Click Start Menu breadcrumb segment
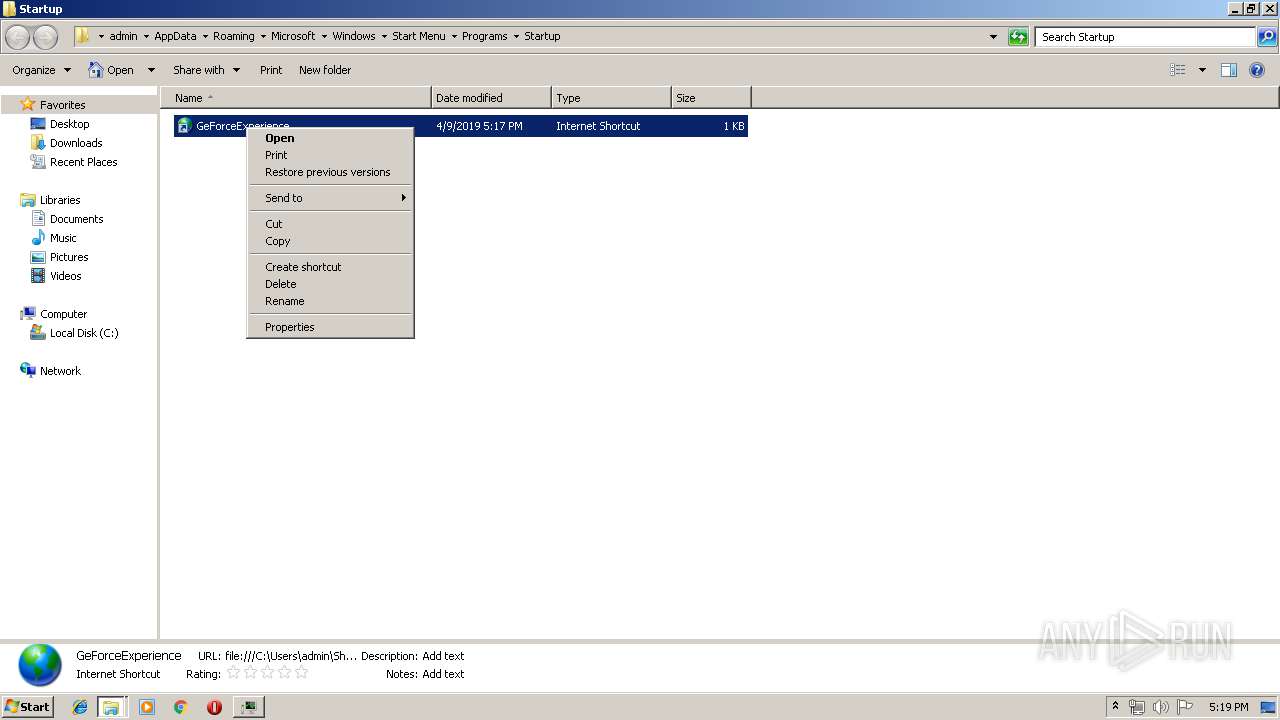 tap(419, 37)
